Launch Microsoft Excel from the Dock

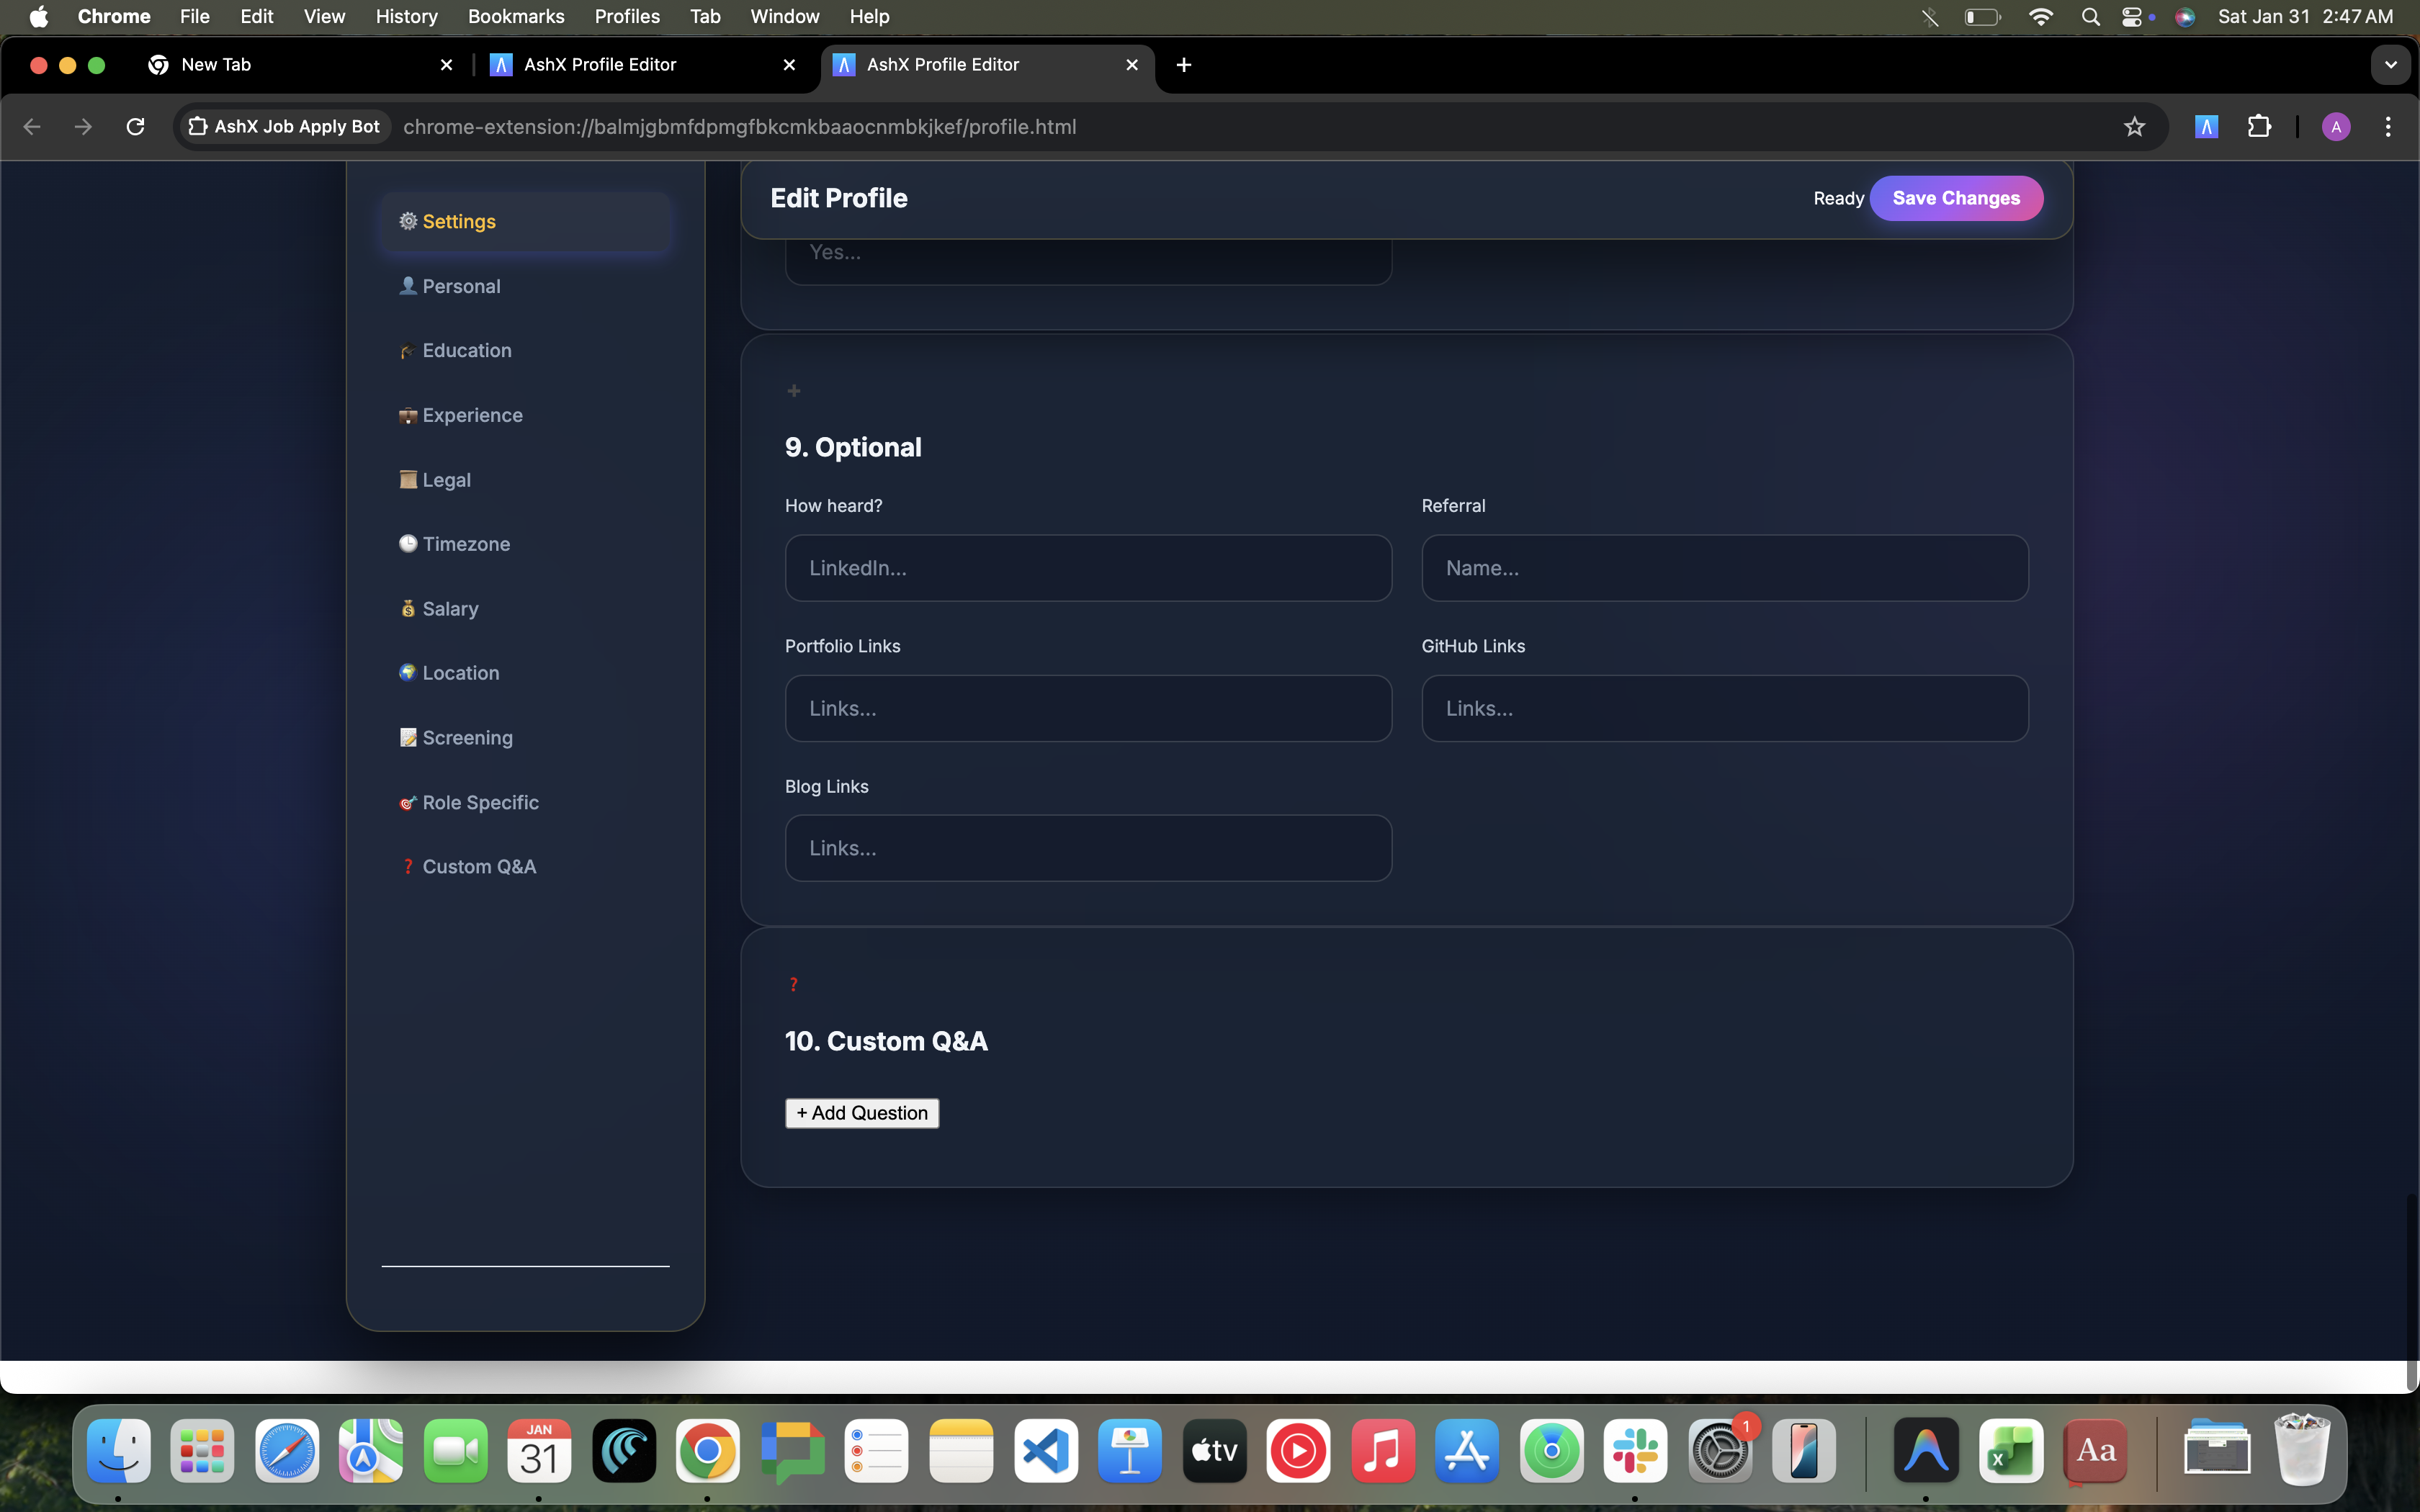[2011, 1451]
